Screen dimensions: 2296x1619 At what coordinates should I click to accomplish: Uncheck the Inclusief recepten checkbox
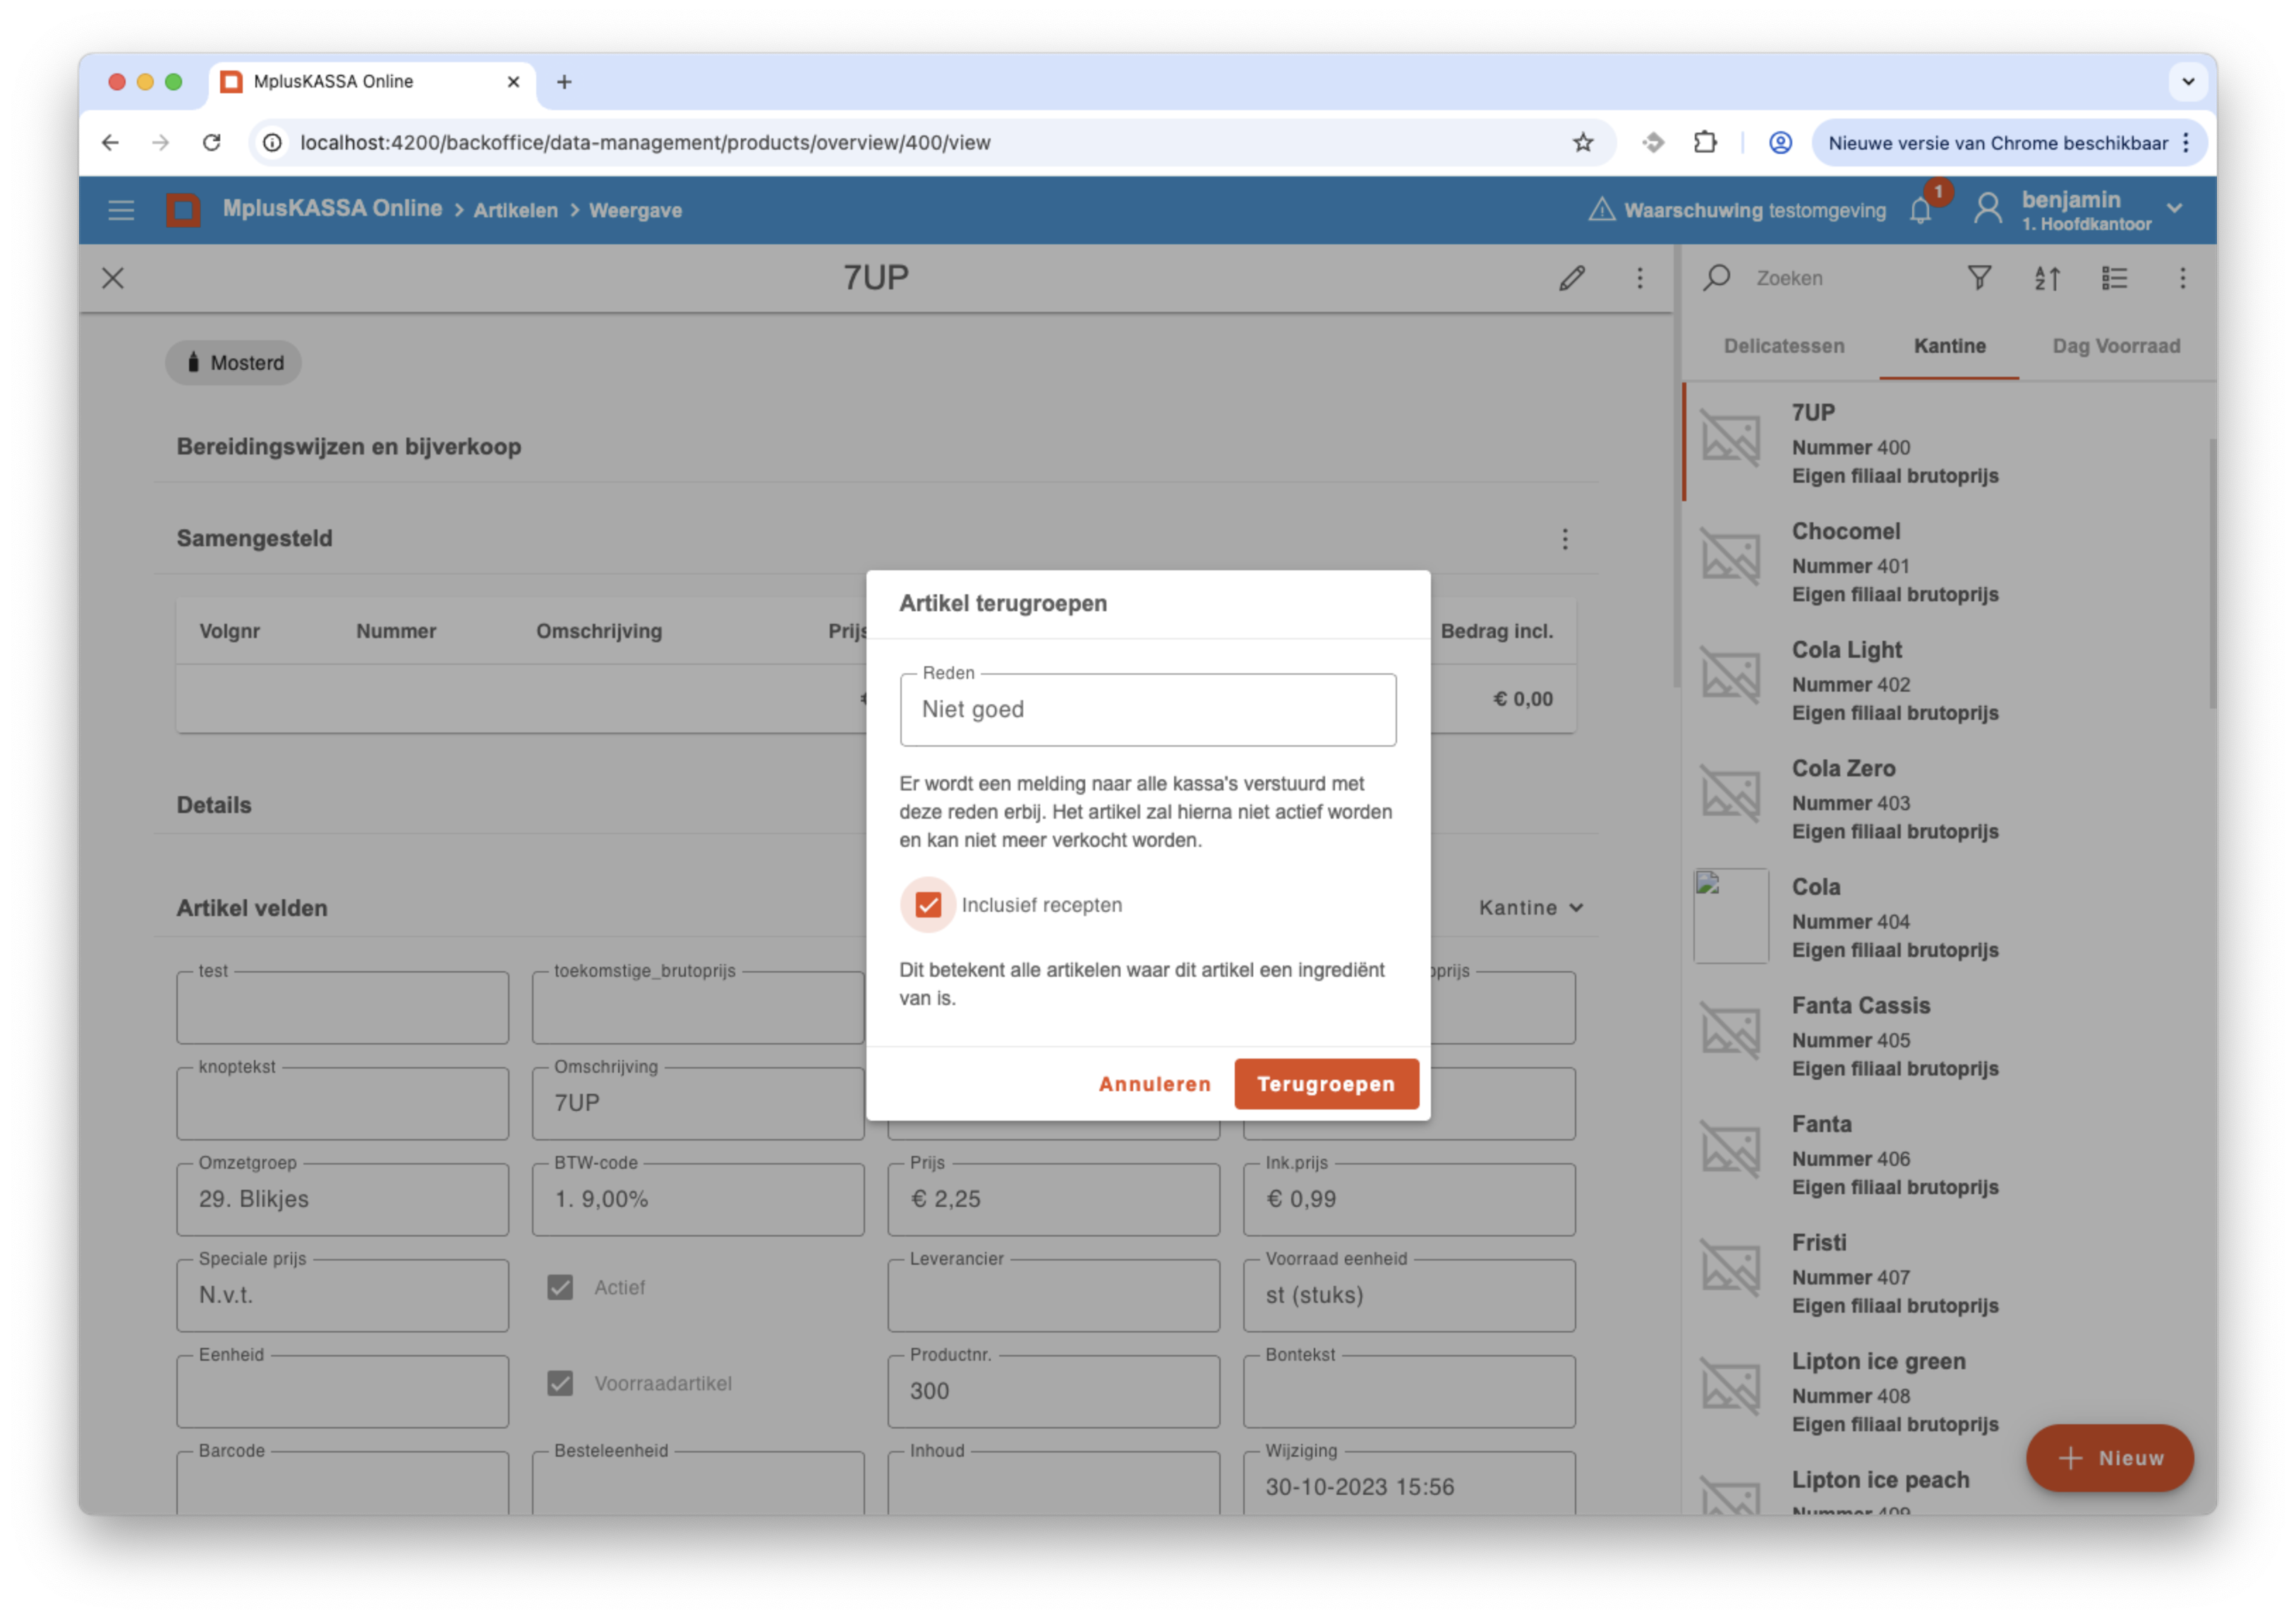[928, 905]
